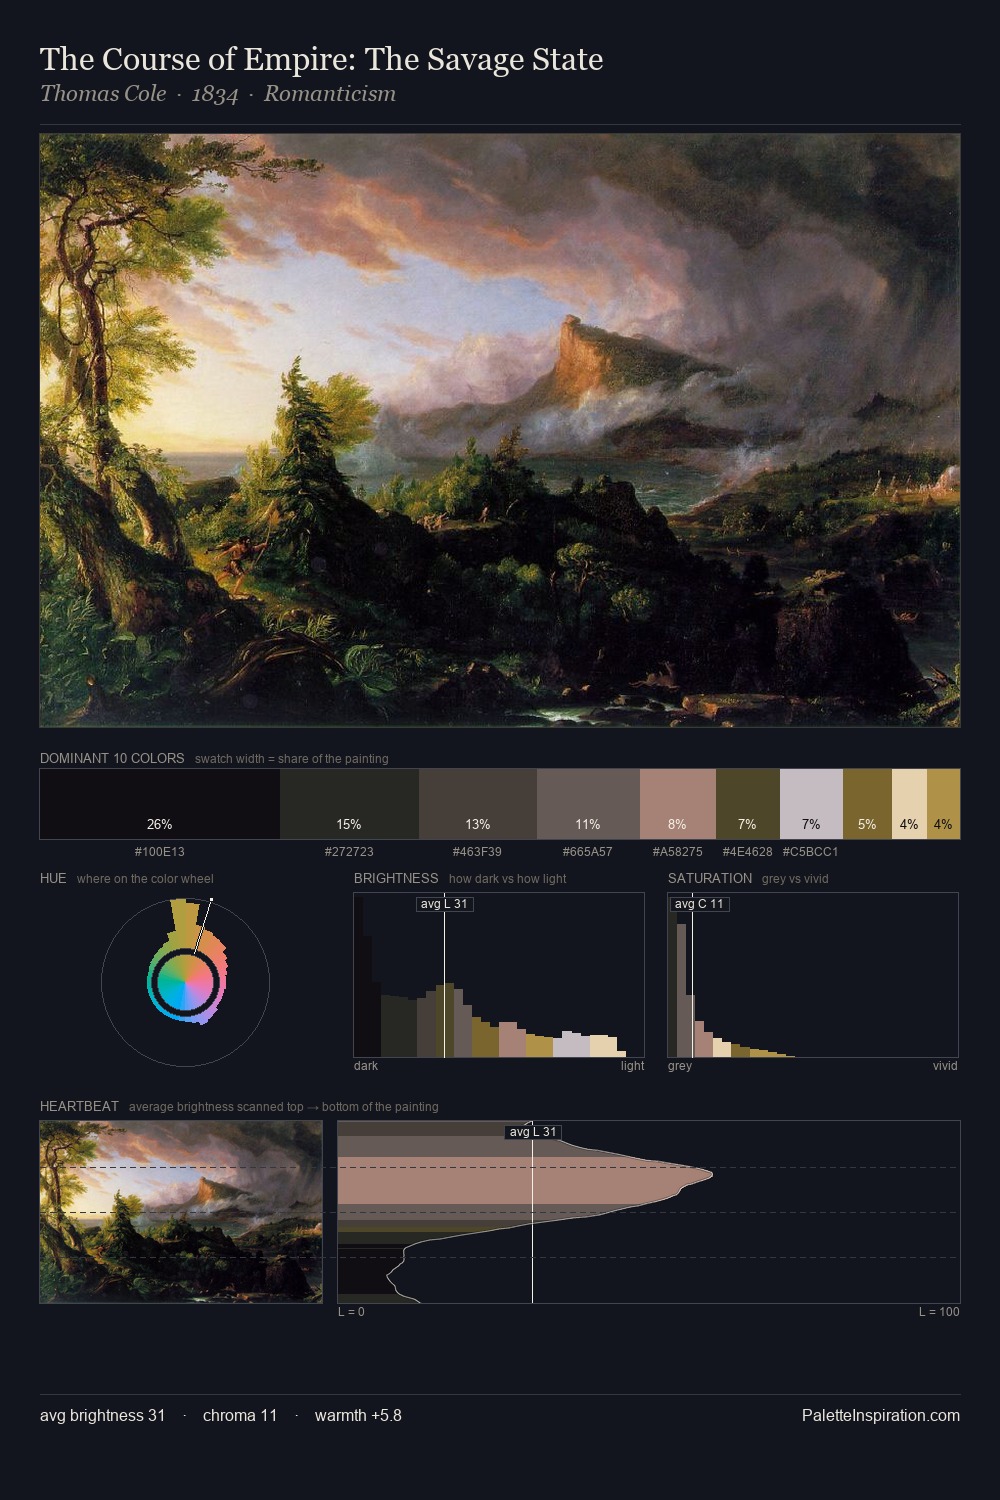Click the 'vivid' axis label

(945, 1066)
